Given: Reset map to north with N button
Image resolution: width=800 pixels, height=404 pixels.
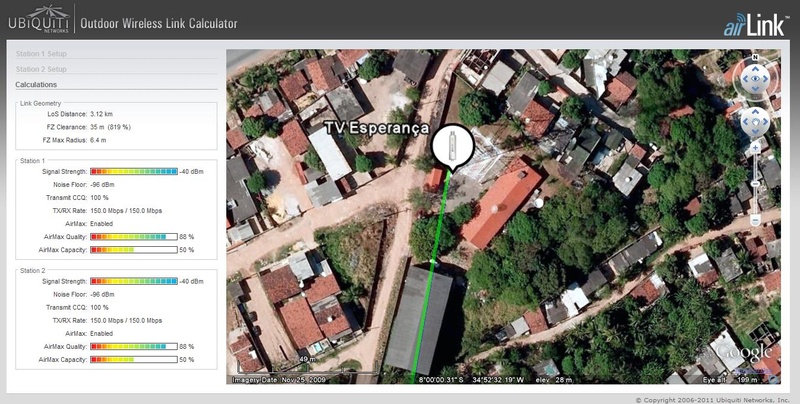Looking at the screenshot, I should (x=755, y=57).
